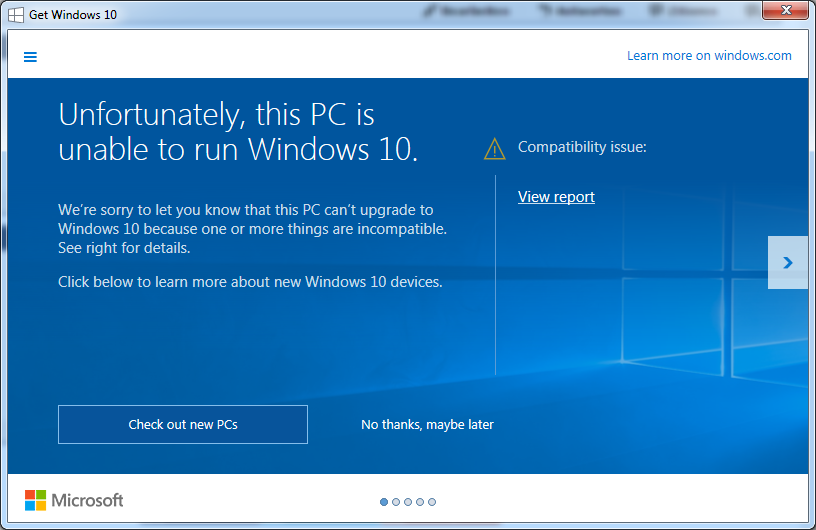
Task: Open the View report link
Action: click(x=556, y=197)
